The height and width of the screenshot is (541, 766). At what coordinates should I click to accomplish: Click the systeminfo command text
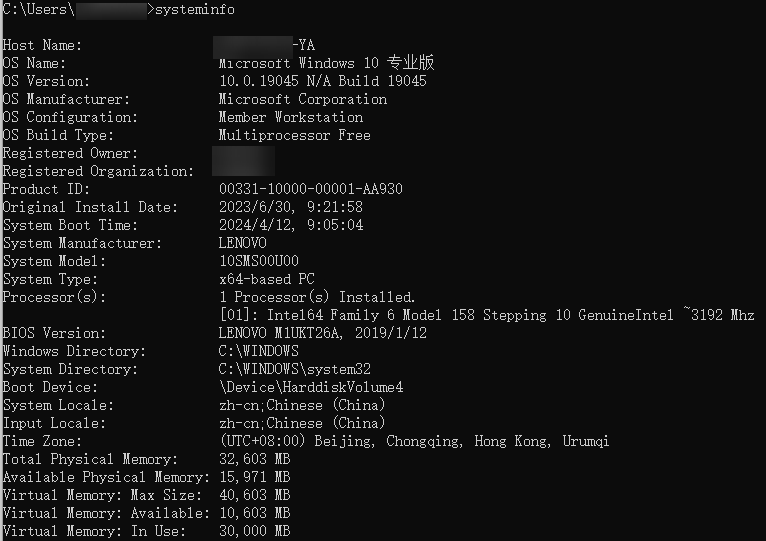click(x=195, y=9)
